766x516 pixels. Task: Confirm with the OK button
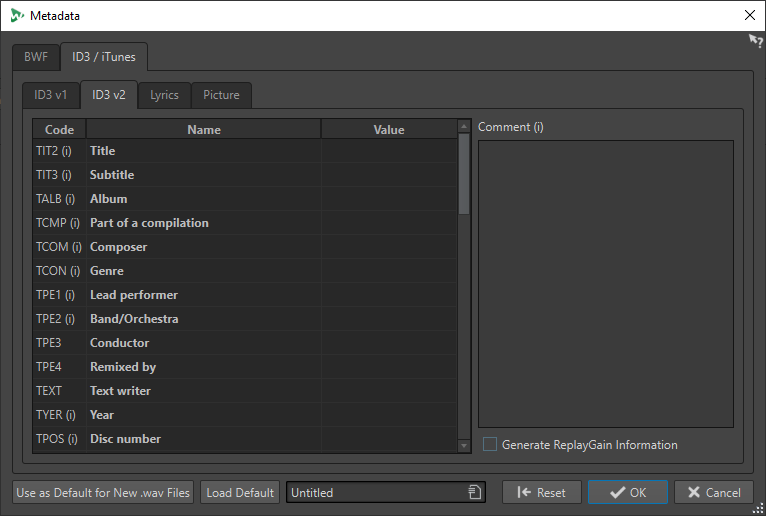(628, 492)
